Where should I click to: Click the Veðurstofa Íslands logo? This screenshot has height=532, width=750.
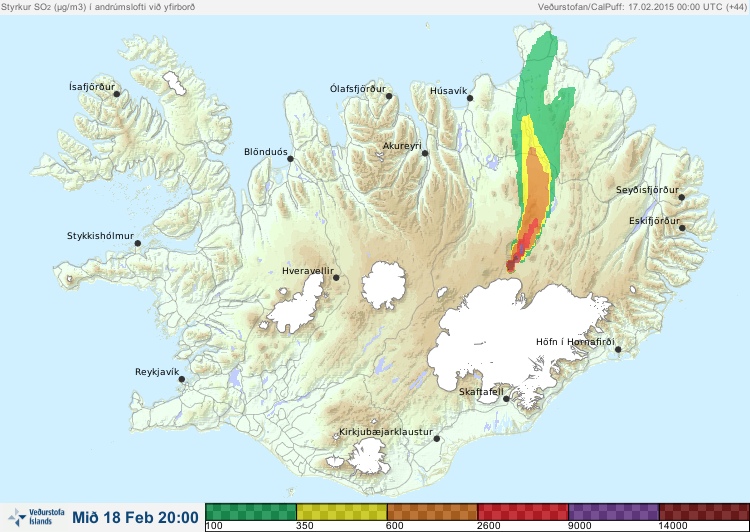pyautogui.click(x=36, y=517)
